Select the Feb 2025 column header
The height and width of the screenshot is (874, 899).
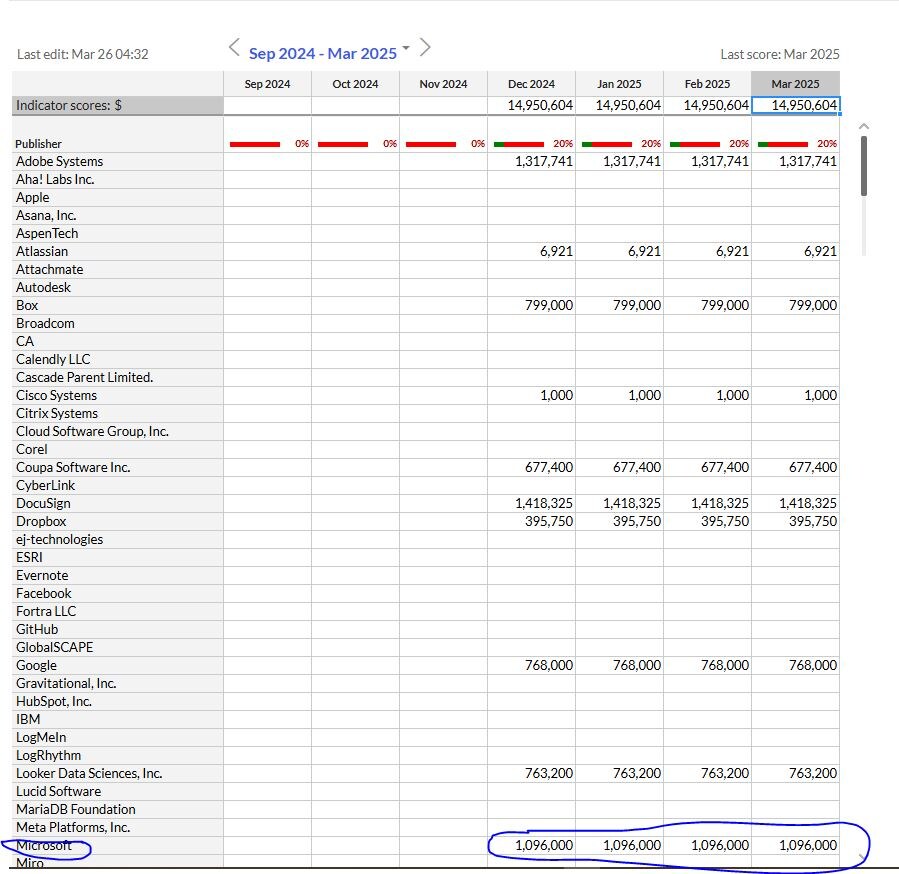(708, 84)
